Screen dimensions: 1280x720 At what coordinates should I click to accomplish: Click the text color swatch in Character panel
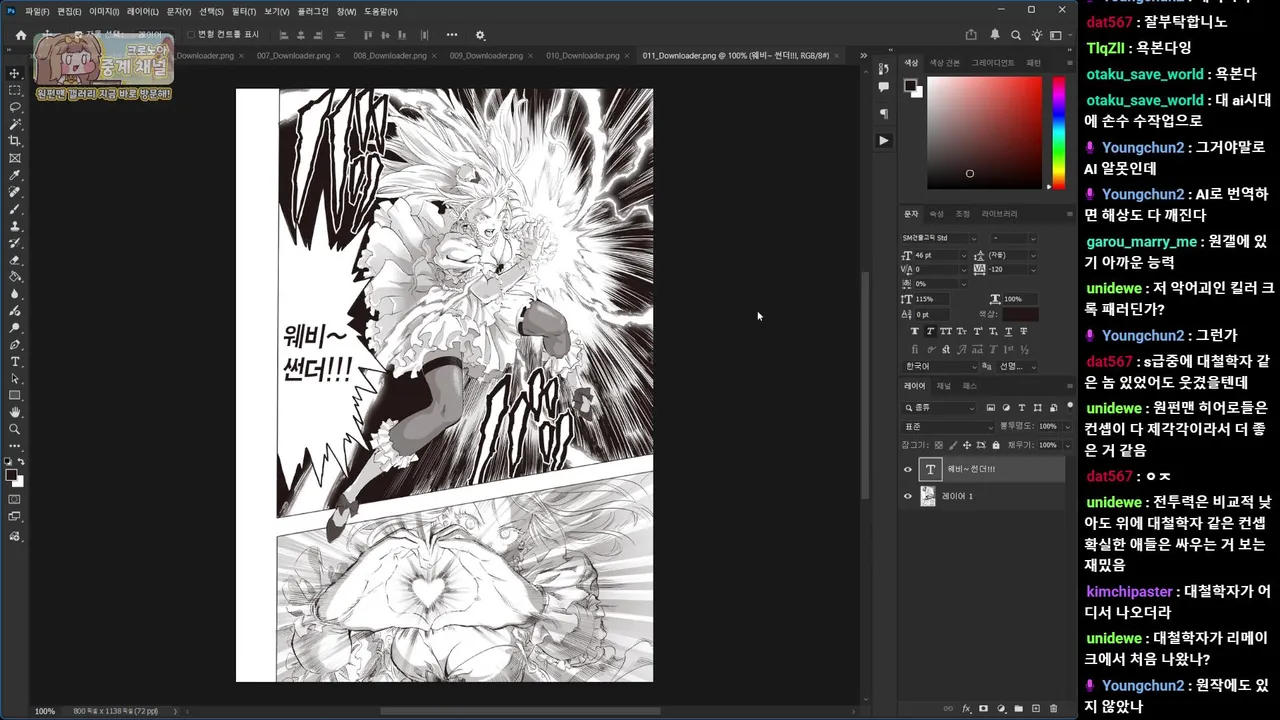pyautogui.click(x=1021, y=315)
